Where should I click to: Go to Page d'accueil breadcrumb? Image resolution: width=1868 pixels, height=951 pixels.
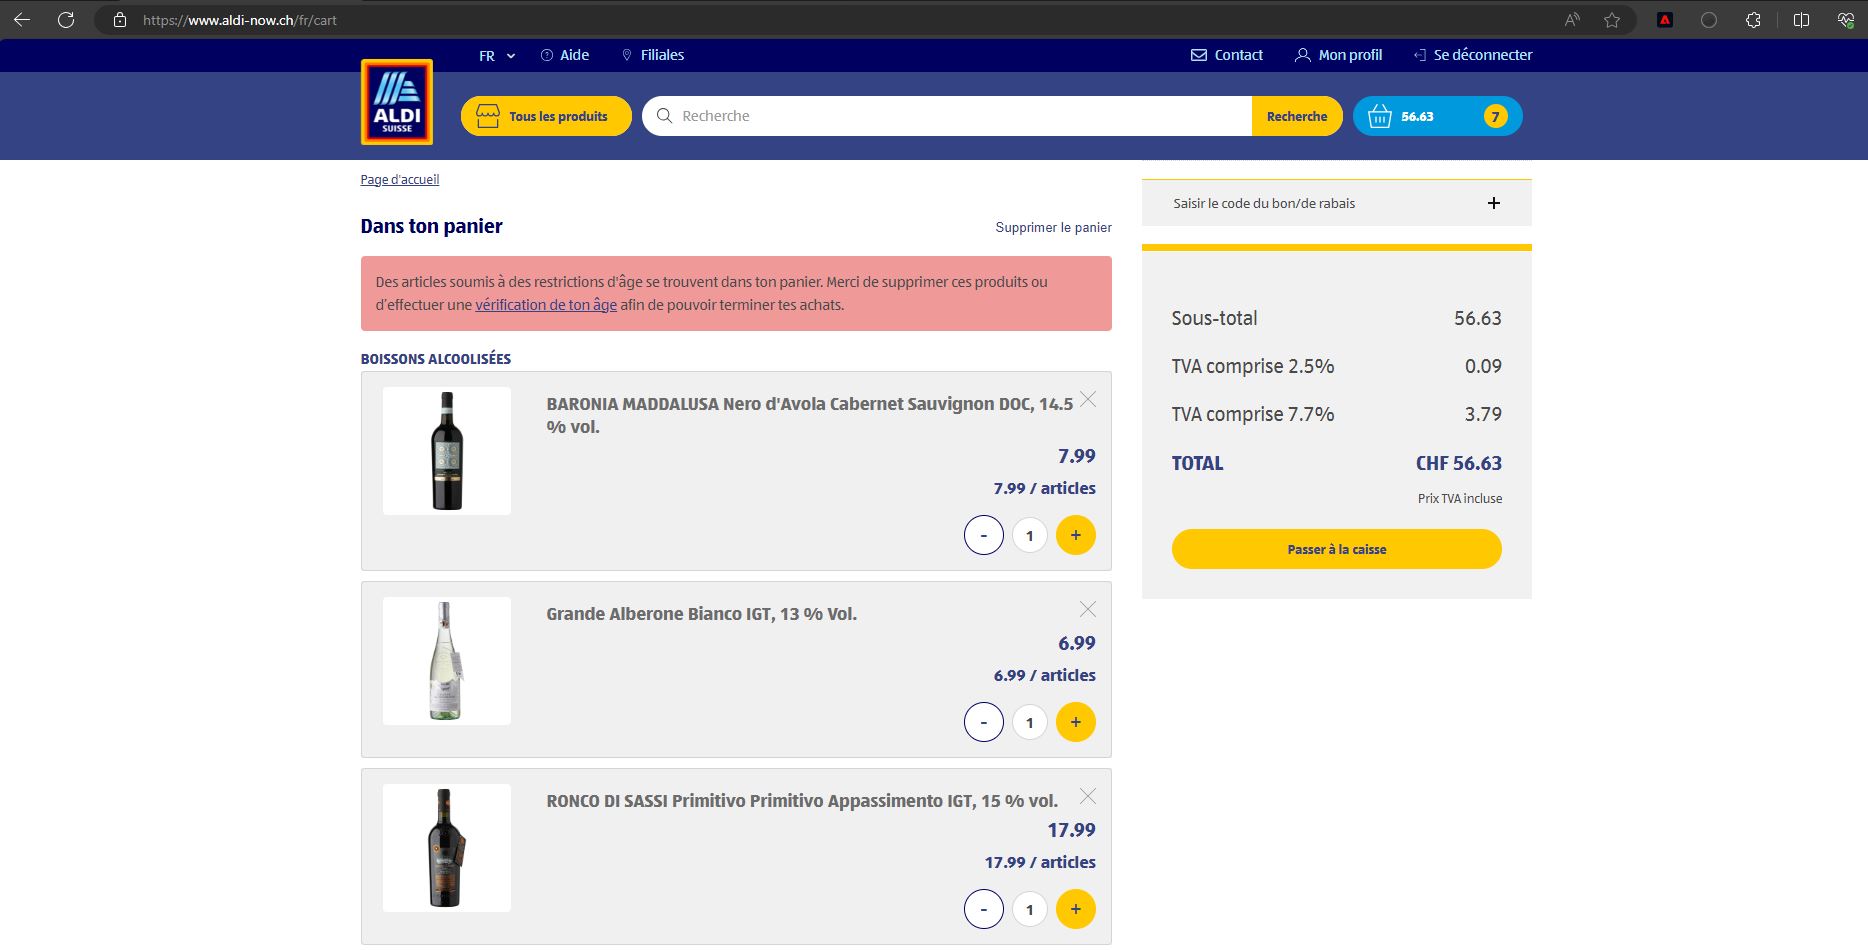point(400,180)
